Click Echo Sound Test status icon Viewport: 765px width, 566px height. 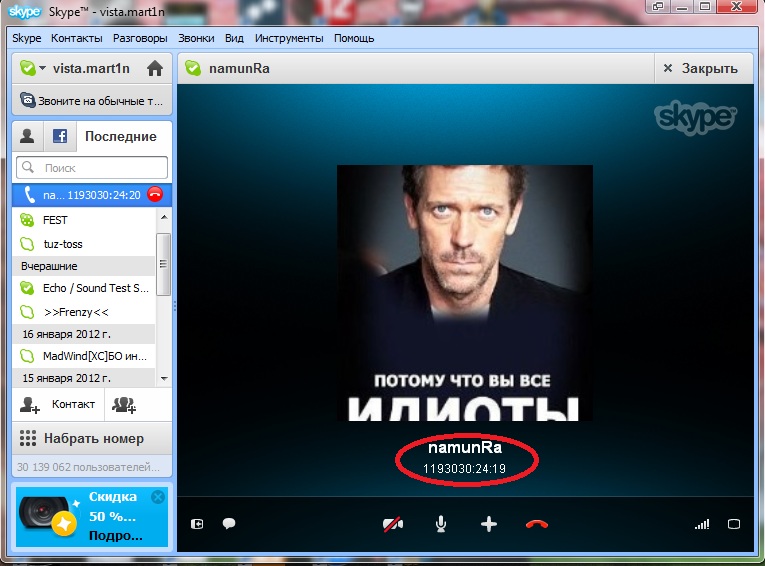click(x=27, y=288)
